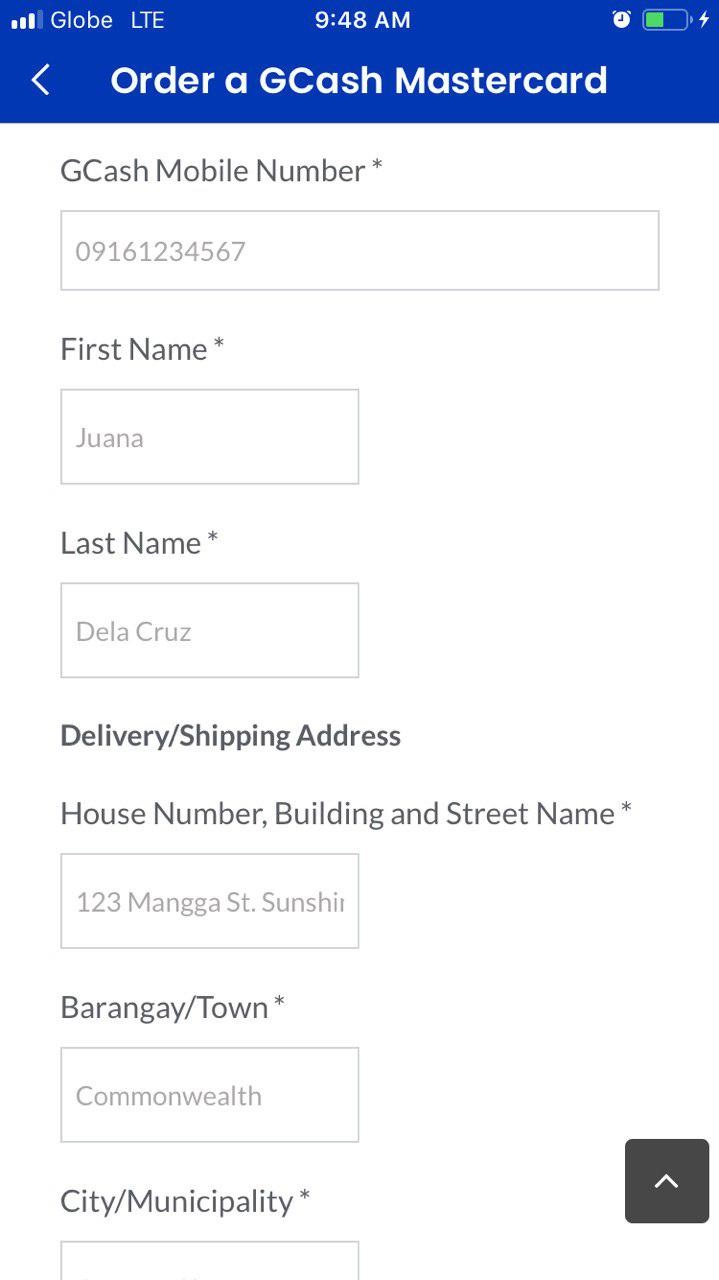
Task: Tap the alarm clock status icon
Action: click(x=622, y=20)
